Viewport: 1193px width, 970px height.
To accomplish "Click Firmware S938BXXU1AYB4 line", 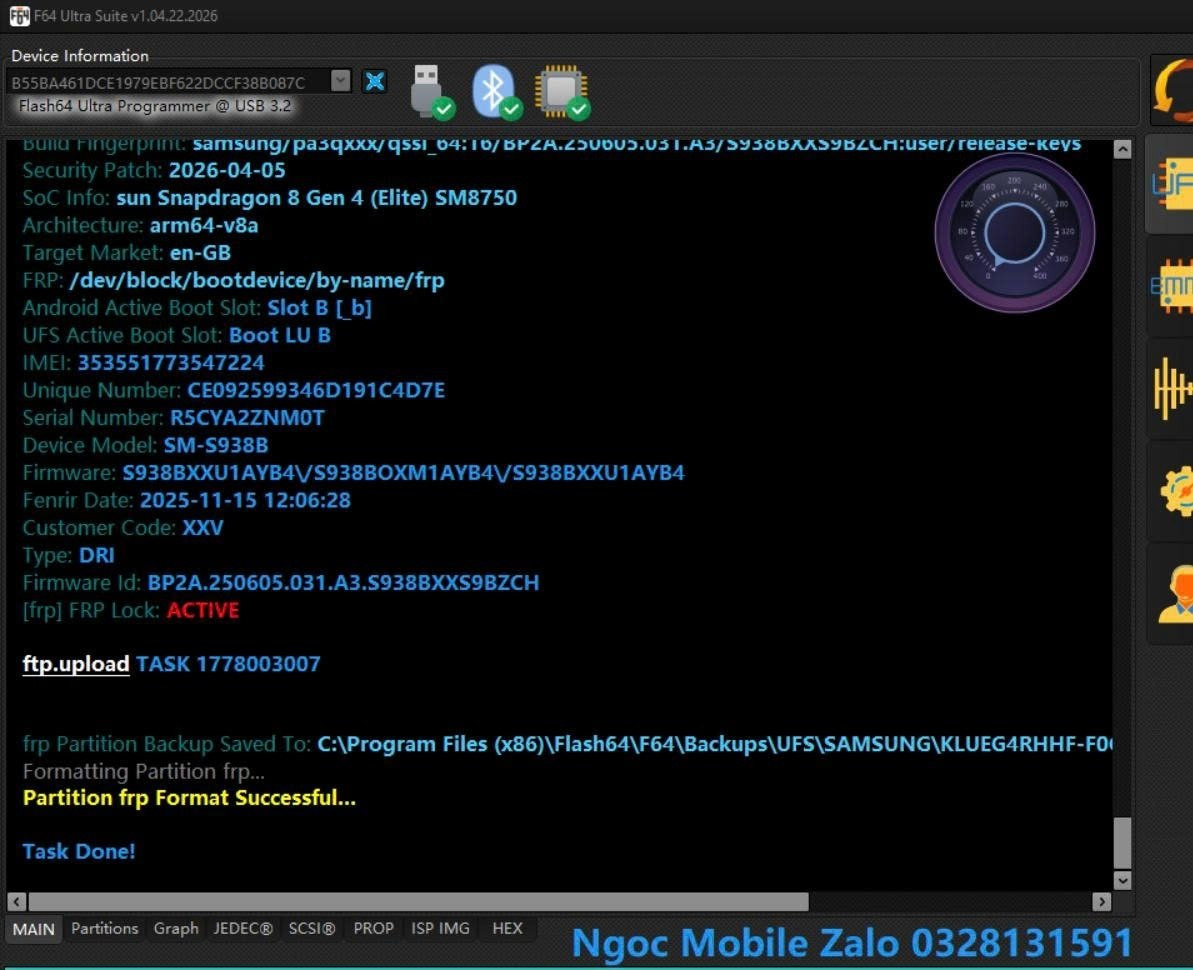I will coord(354,472).
